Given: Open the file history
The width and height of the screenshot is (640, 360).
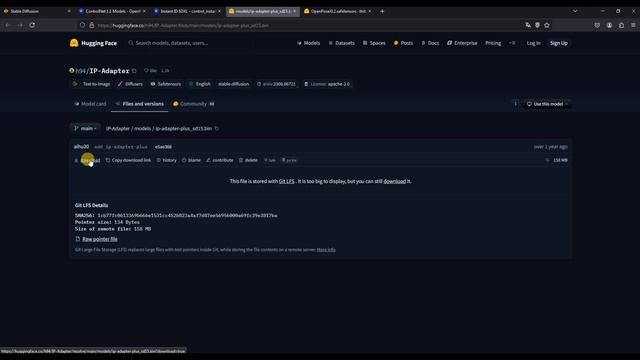Looking at the screenshot, I should tap(167, 160).
